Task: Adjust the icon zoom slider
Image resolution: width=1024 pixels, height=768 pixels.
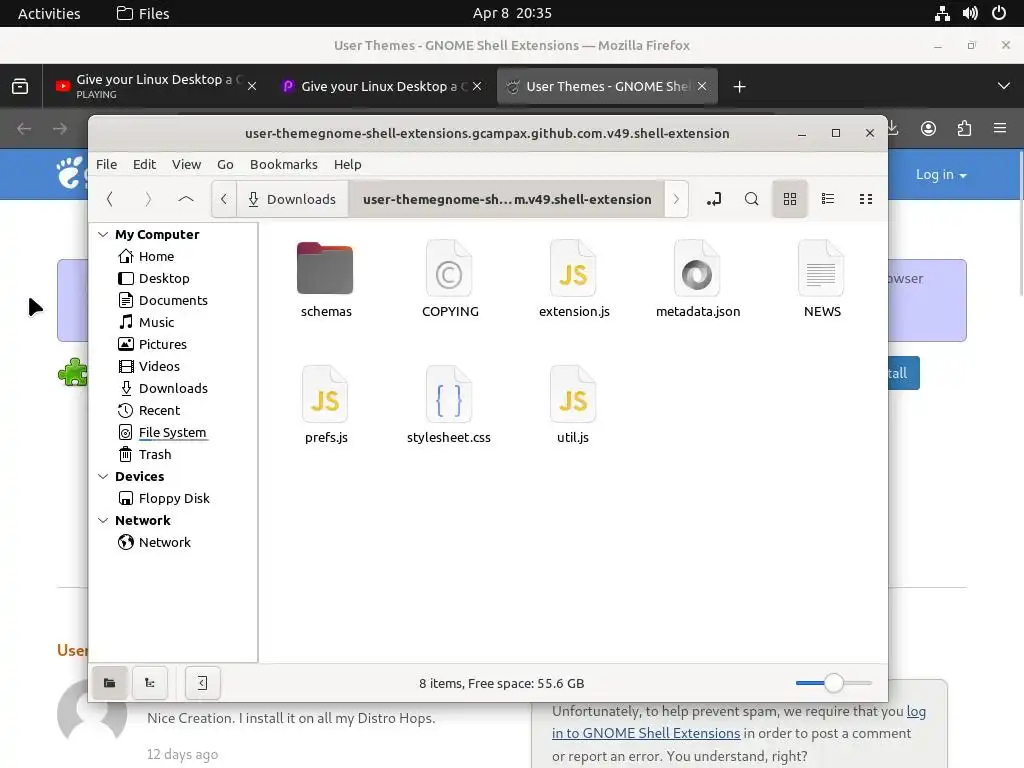Action: 833,683
